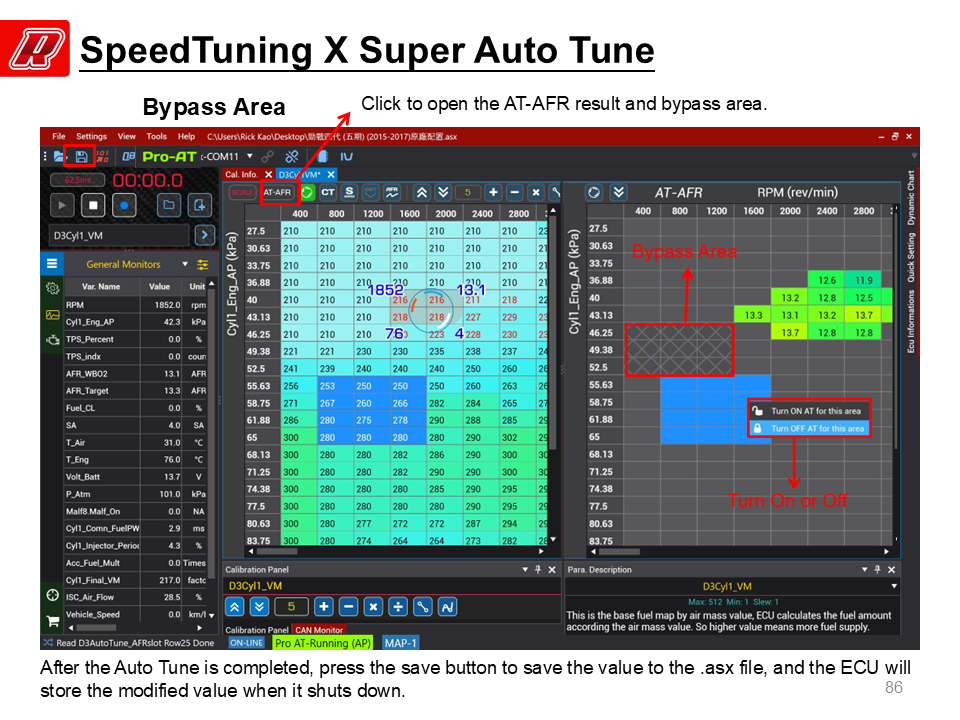Click the refresh icon in AT-AFR panel
The image size is (960, 720).
point(594,192)
